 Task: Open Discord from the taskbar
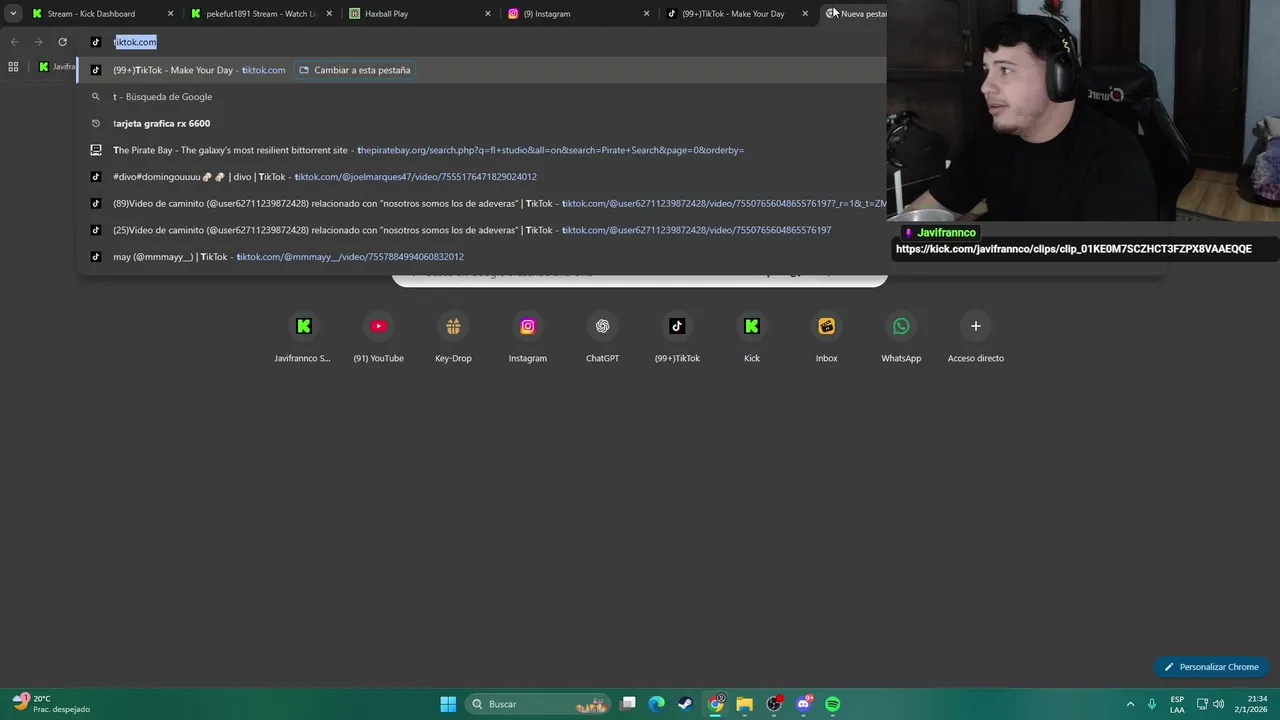803,704
